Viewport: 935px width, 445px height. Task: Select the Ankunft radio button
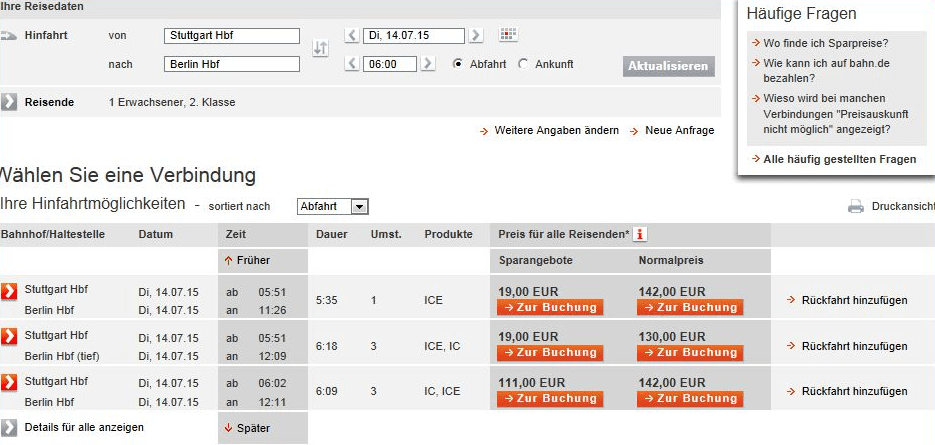tap(523, 64)
